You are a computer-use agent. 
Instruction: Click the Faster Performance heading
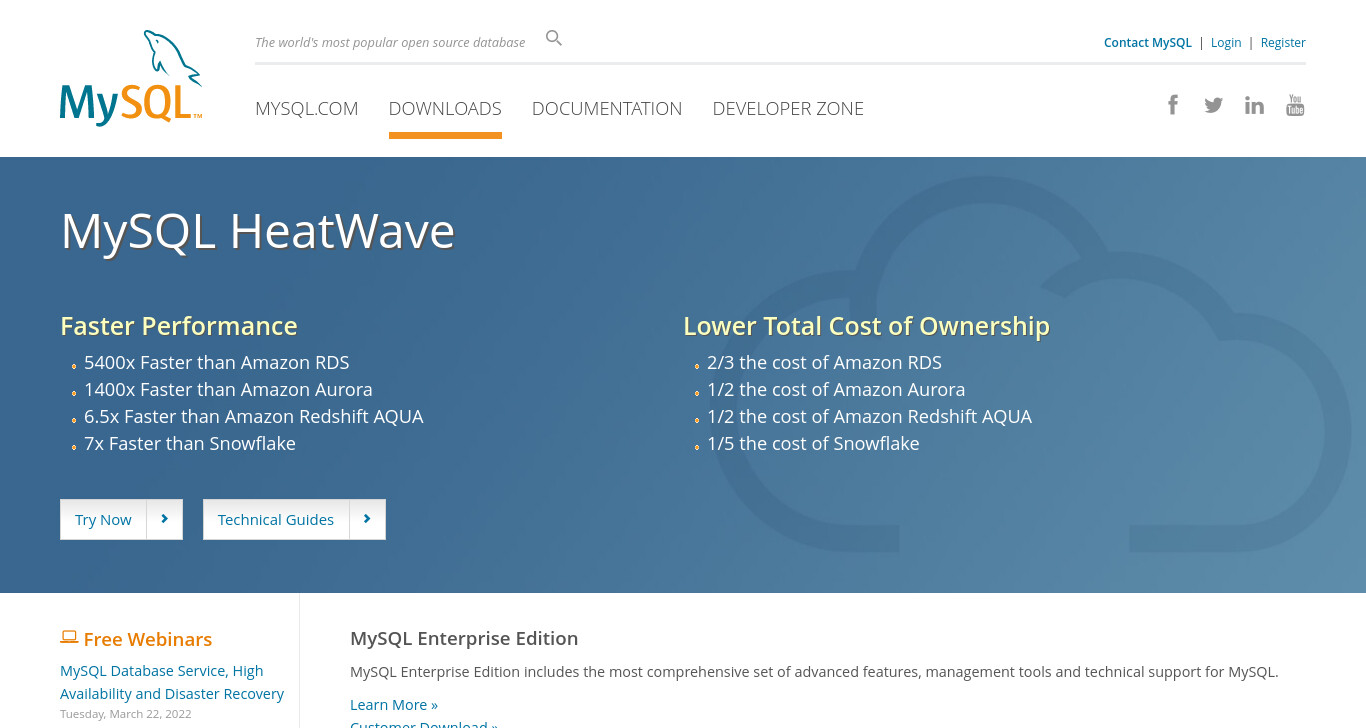pos(179,326)
